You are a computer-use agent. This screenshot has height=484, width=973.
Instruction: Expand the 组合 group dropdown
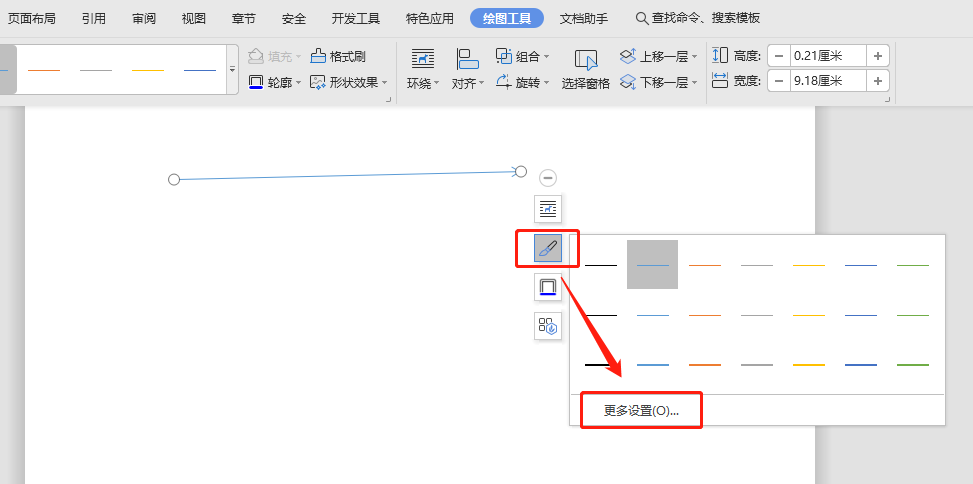click(547, 56)
